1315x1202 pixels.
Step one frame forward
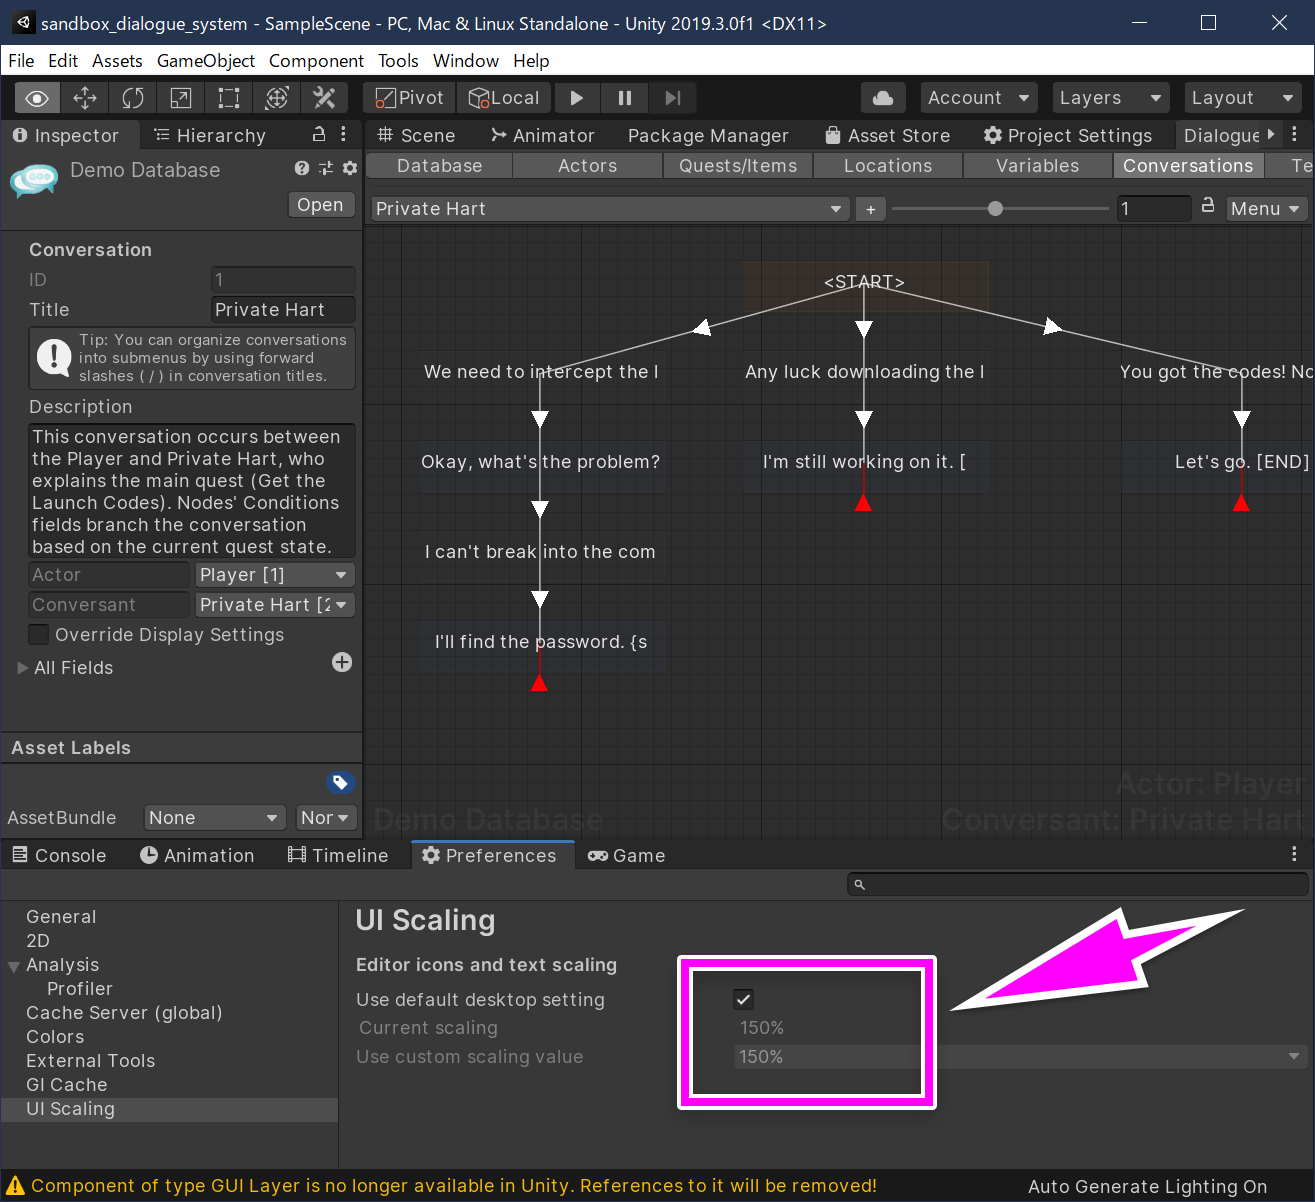pyautogui.click(x=673, y=98)
